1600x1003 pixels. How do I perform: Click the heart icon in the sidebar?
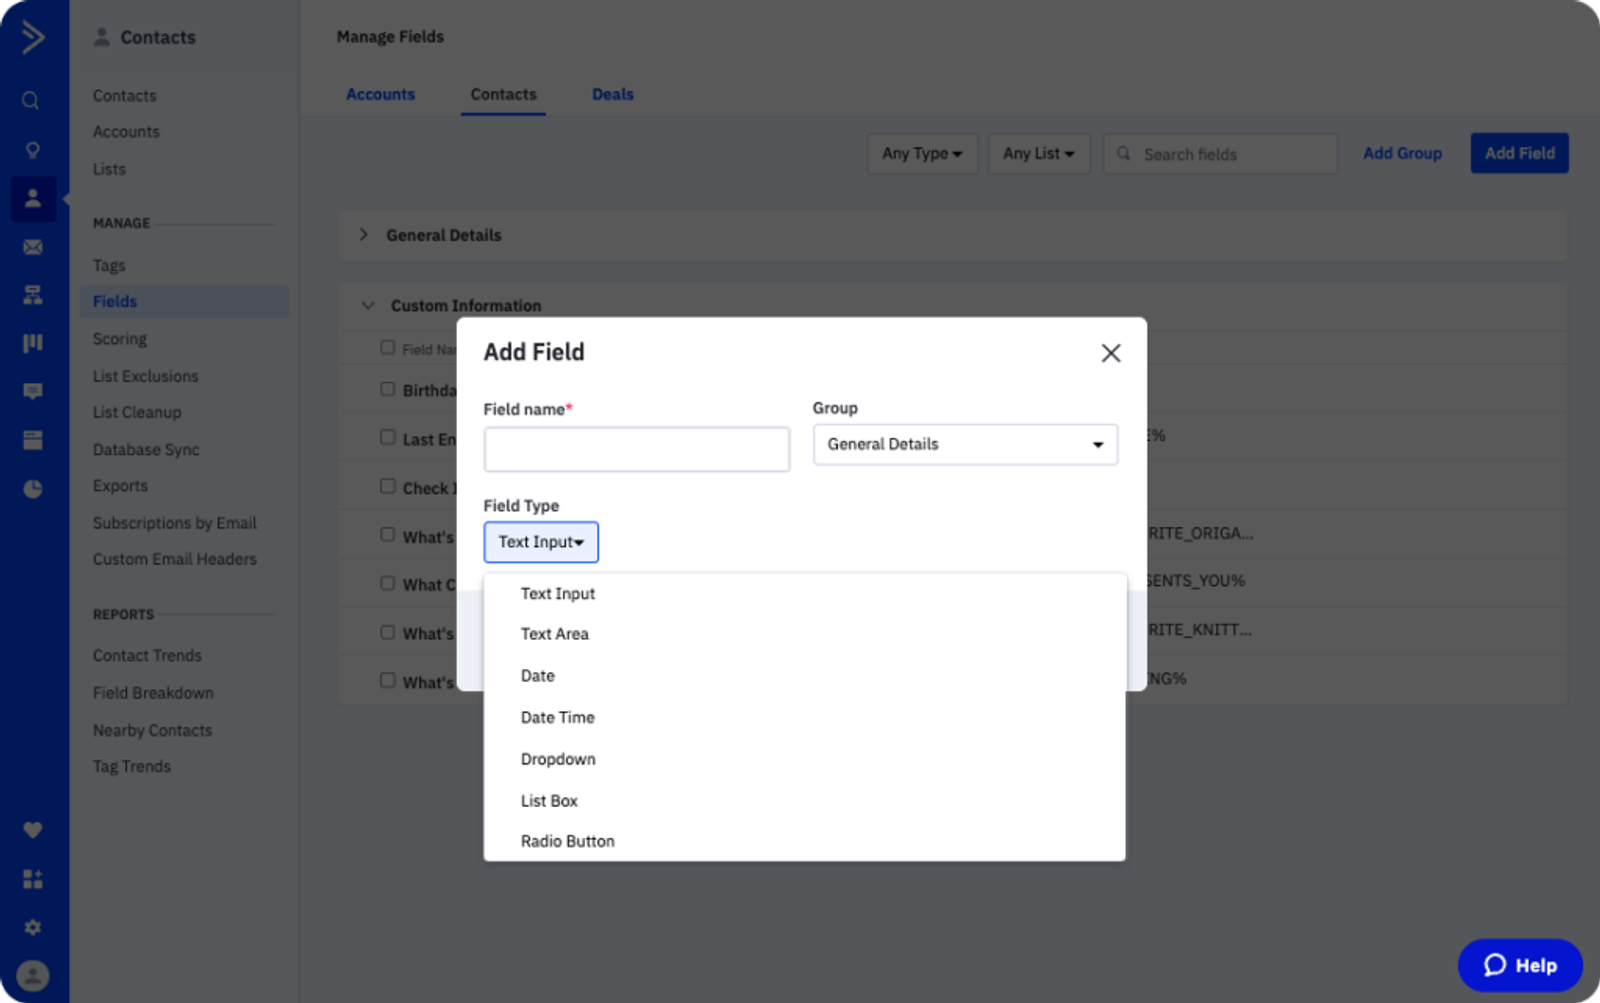click(x=32, y=830)
